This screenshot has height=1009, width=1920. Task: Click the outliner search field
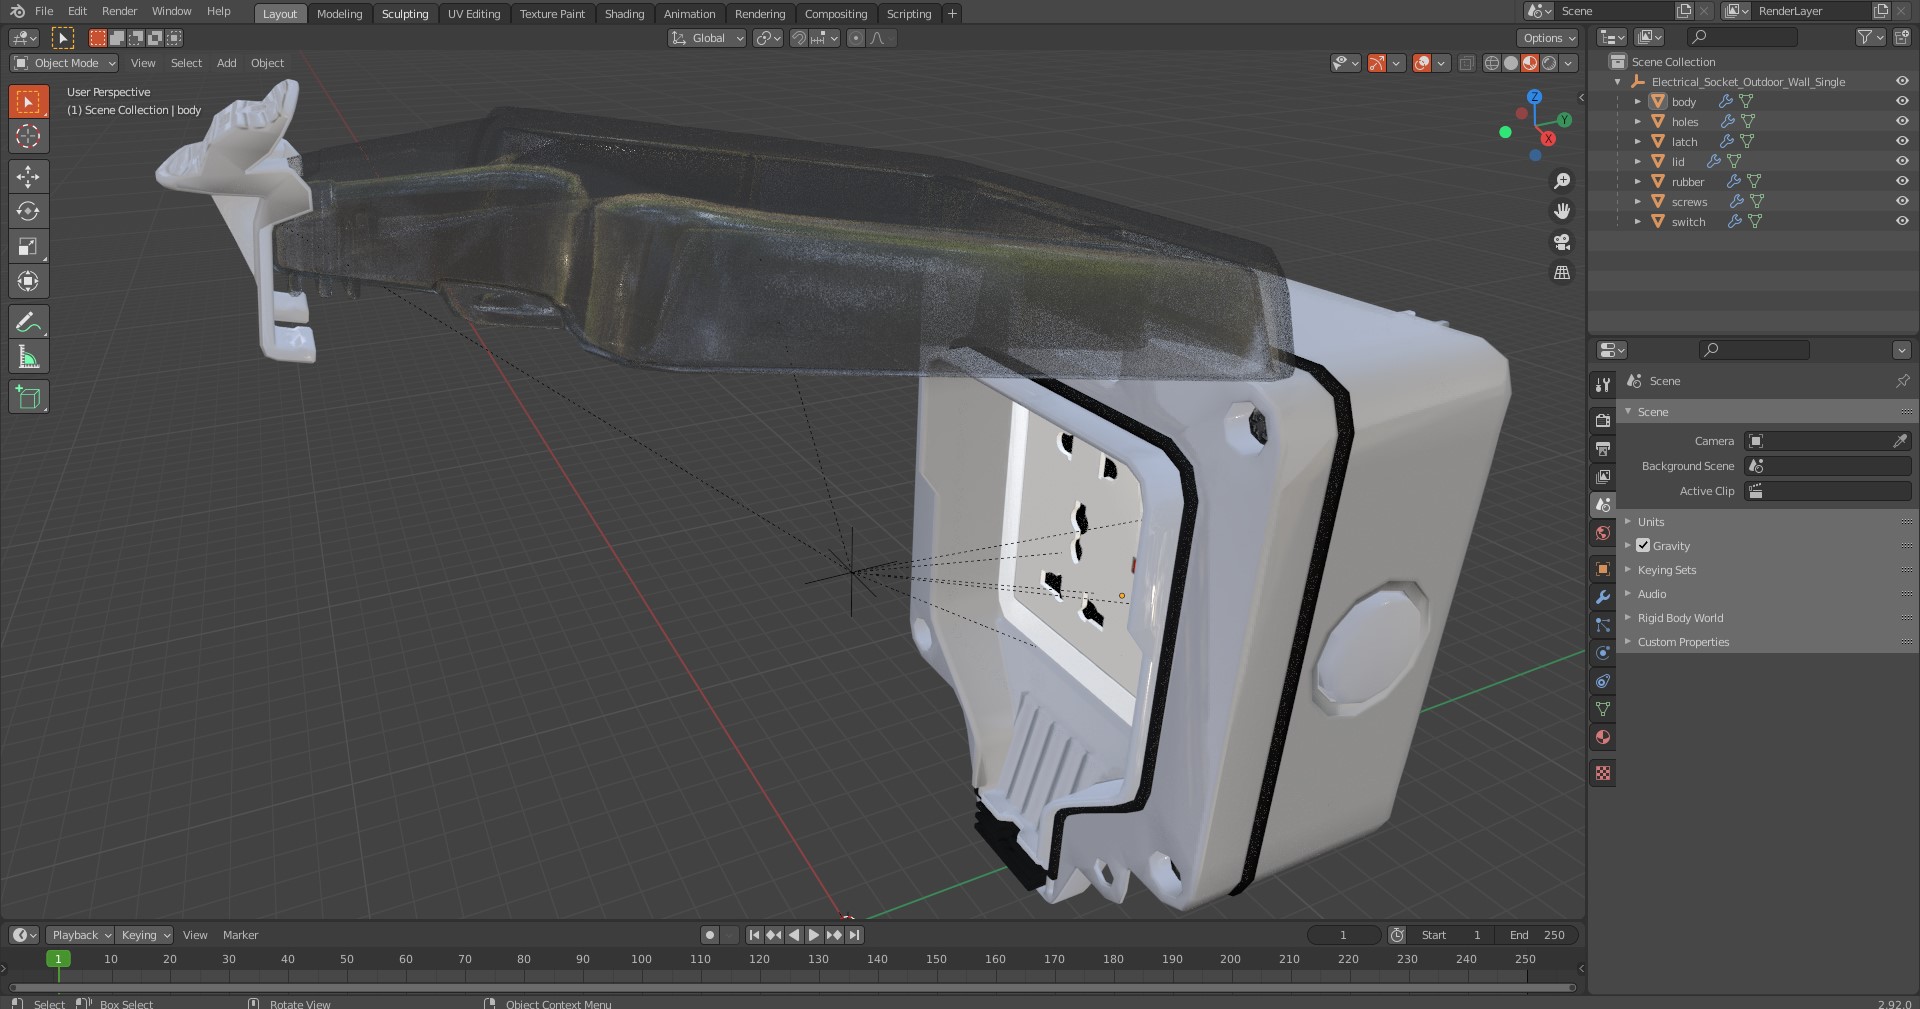(1742, 37)
